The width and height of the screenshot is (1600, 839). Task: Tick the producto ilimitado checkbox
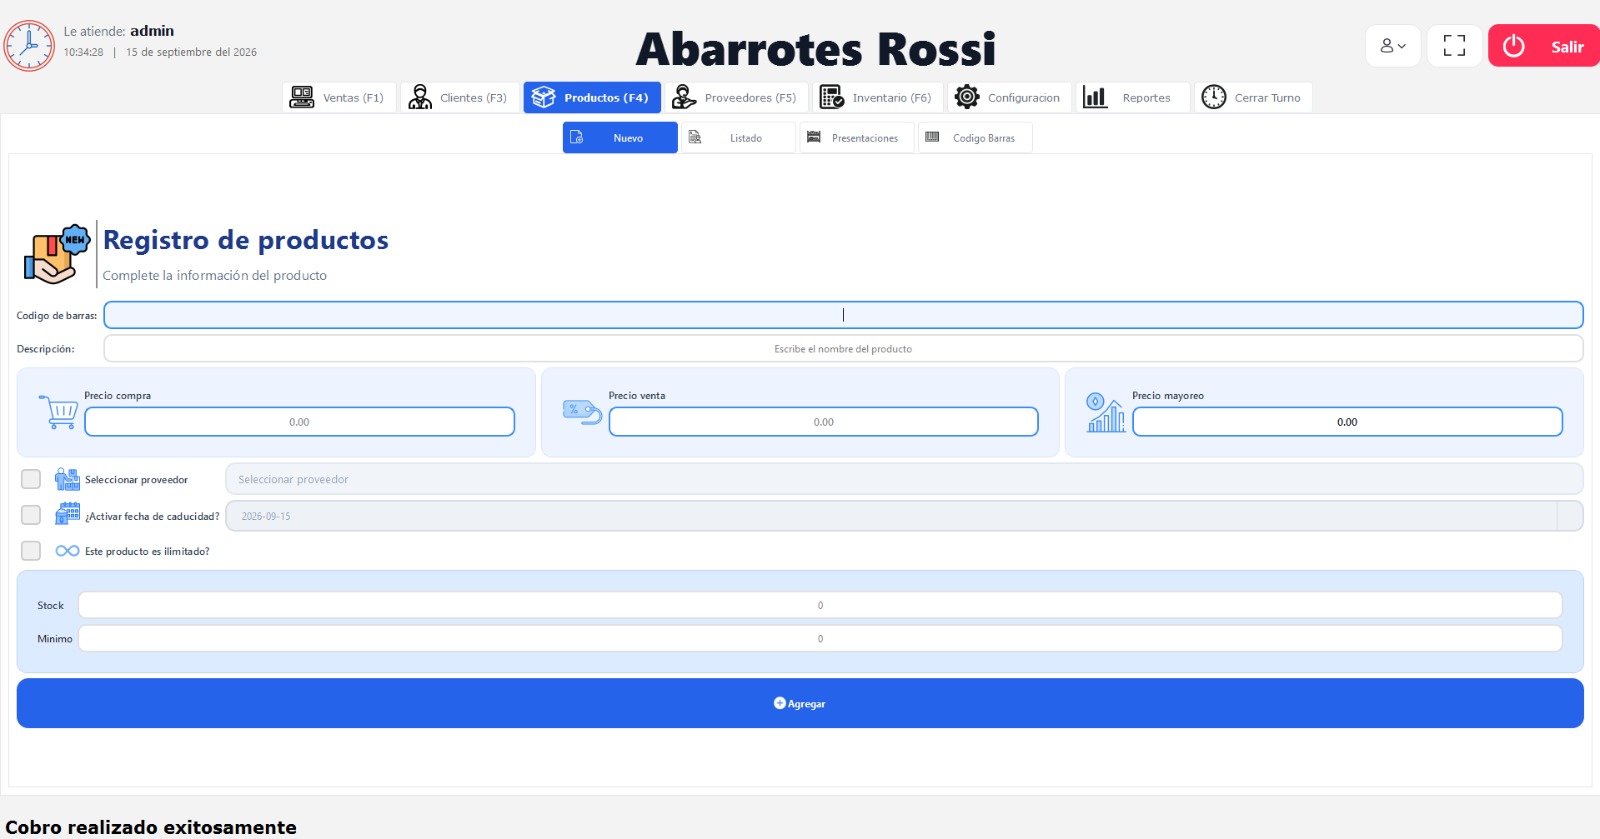coord(31,551)
